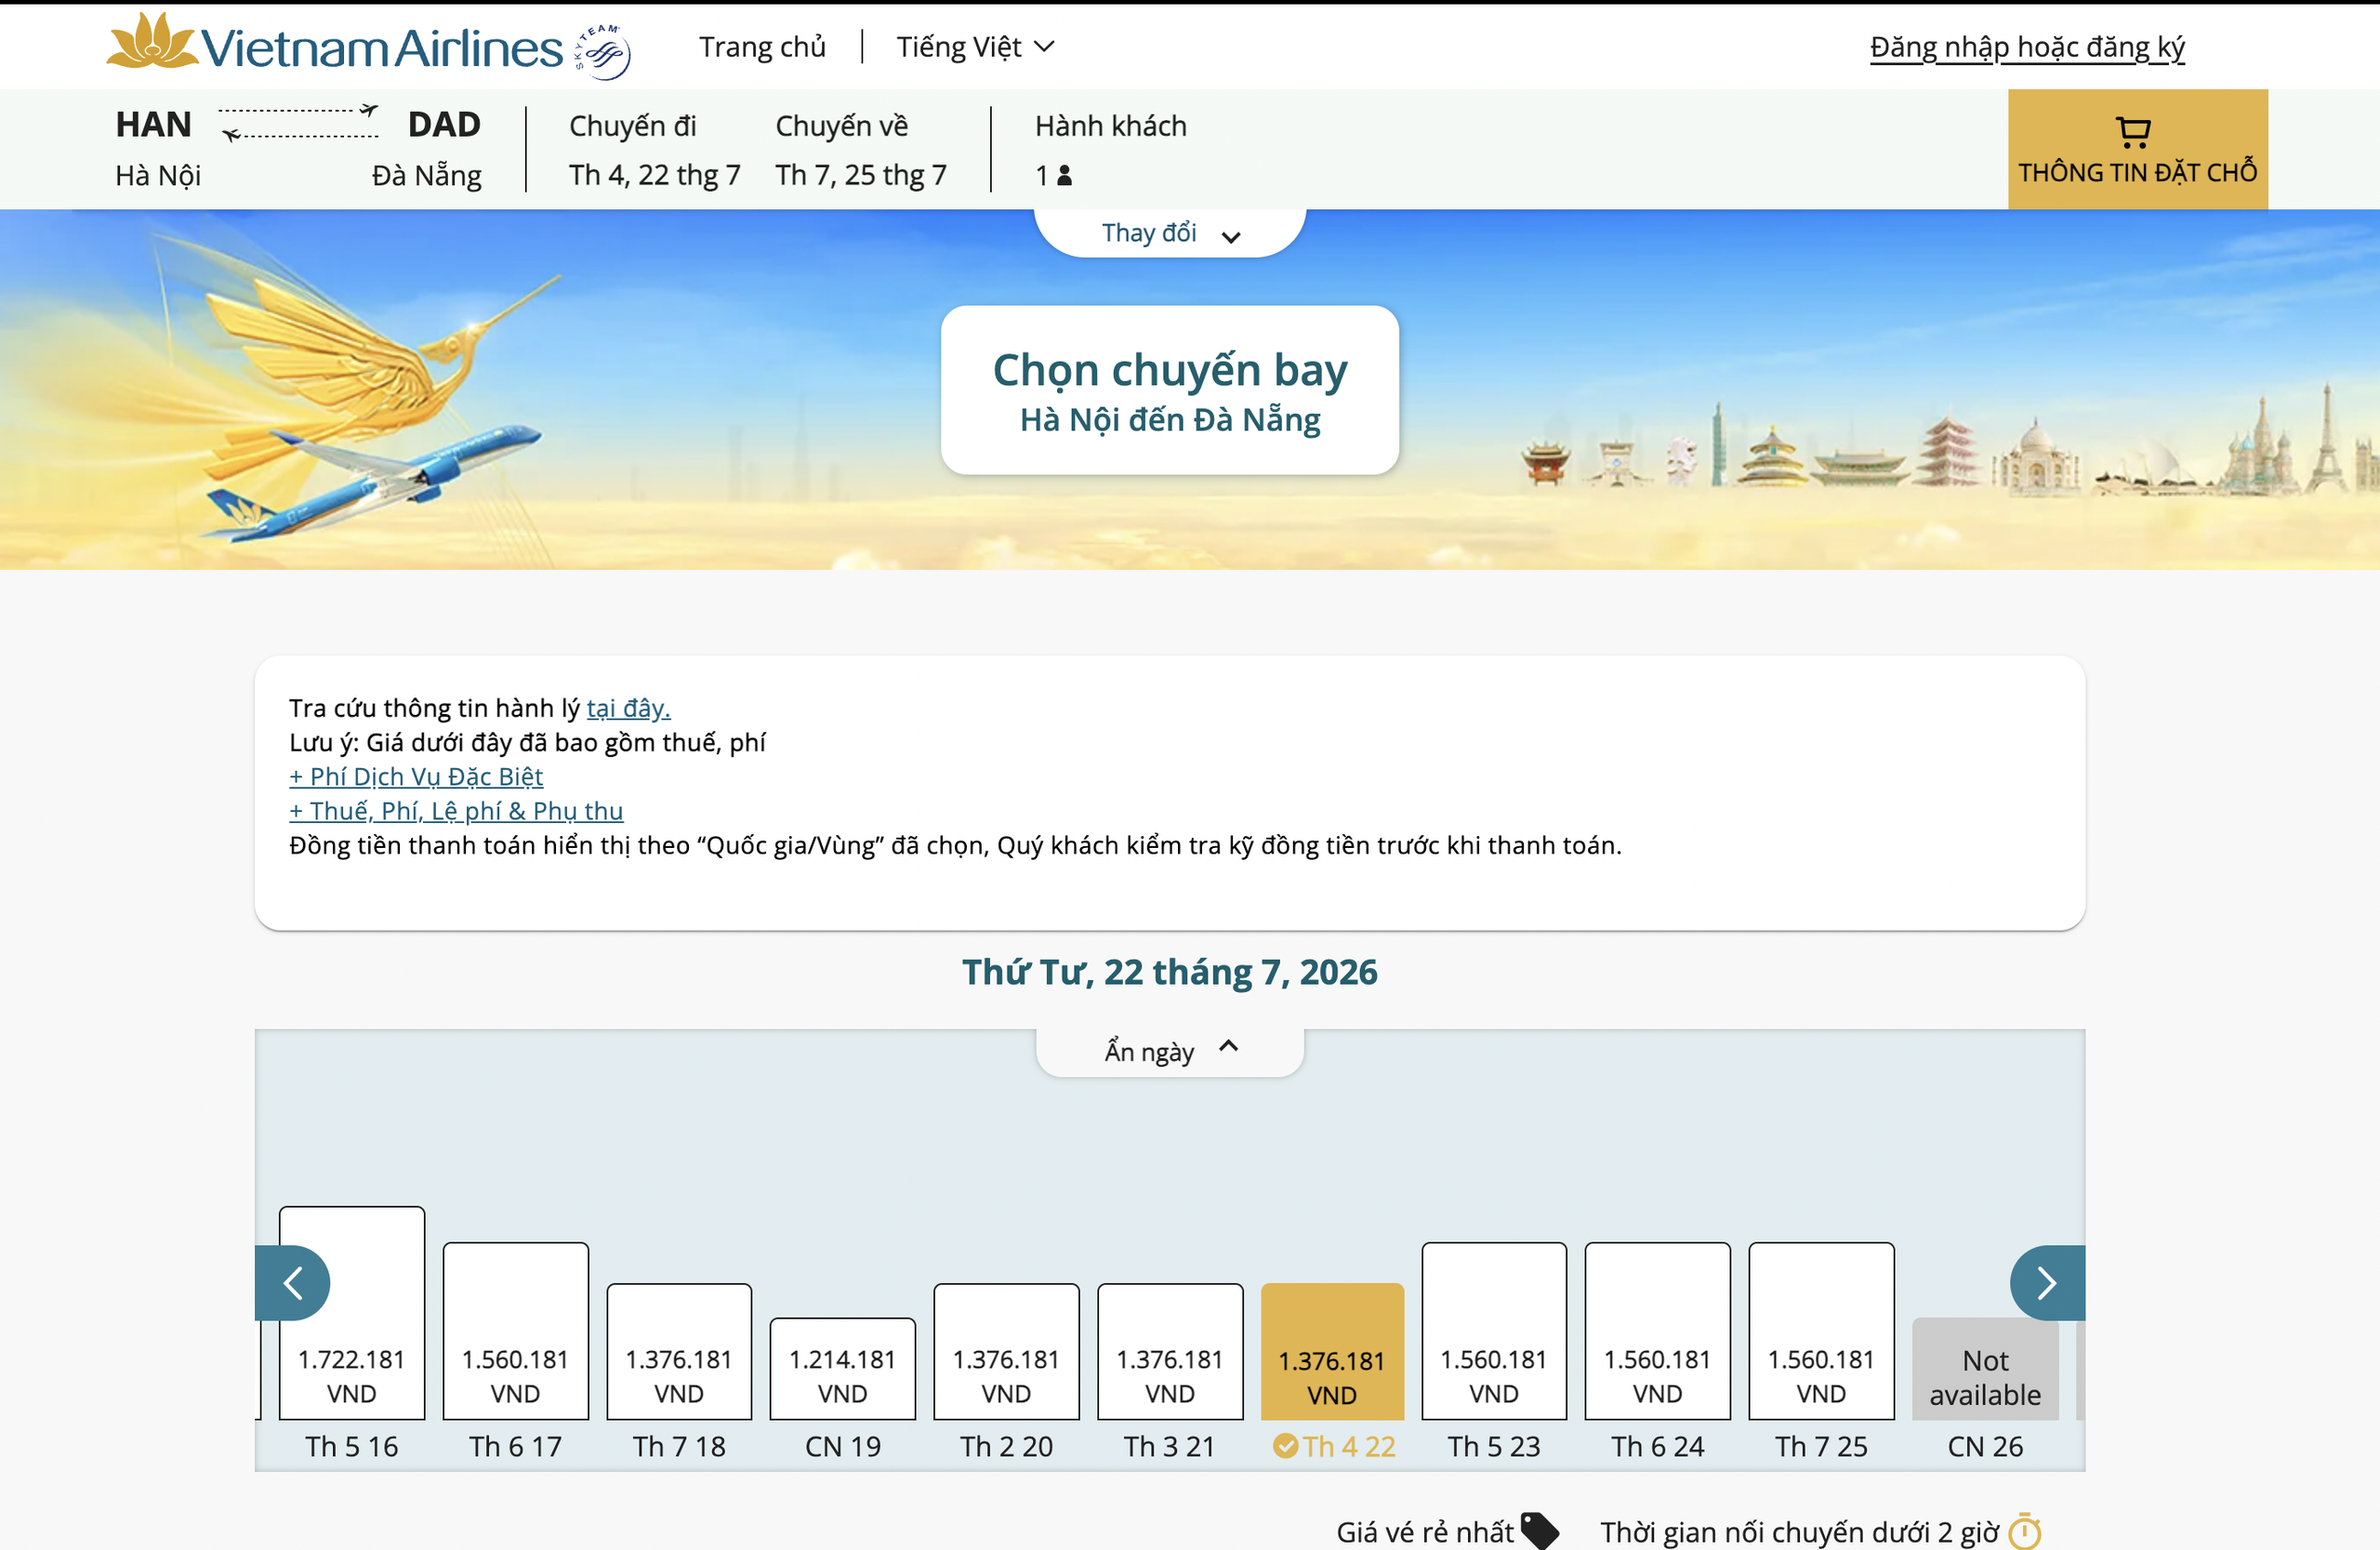Click destination airport code DAD
The height and width of the screenshot is (1550, 2380).
coord(444,124)
